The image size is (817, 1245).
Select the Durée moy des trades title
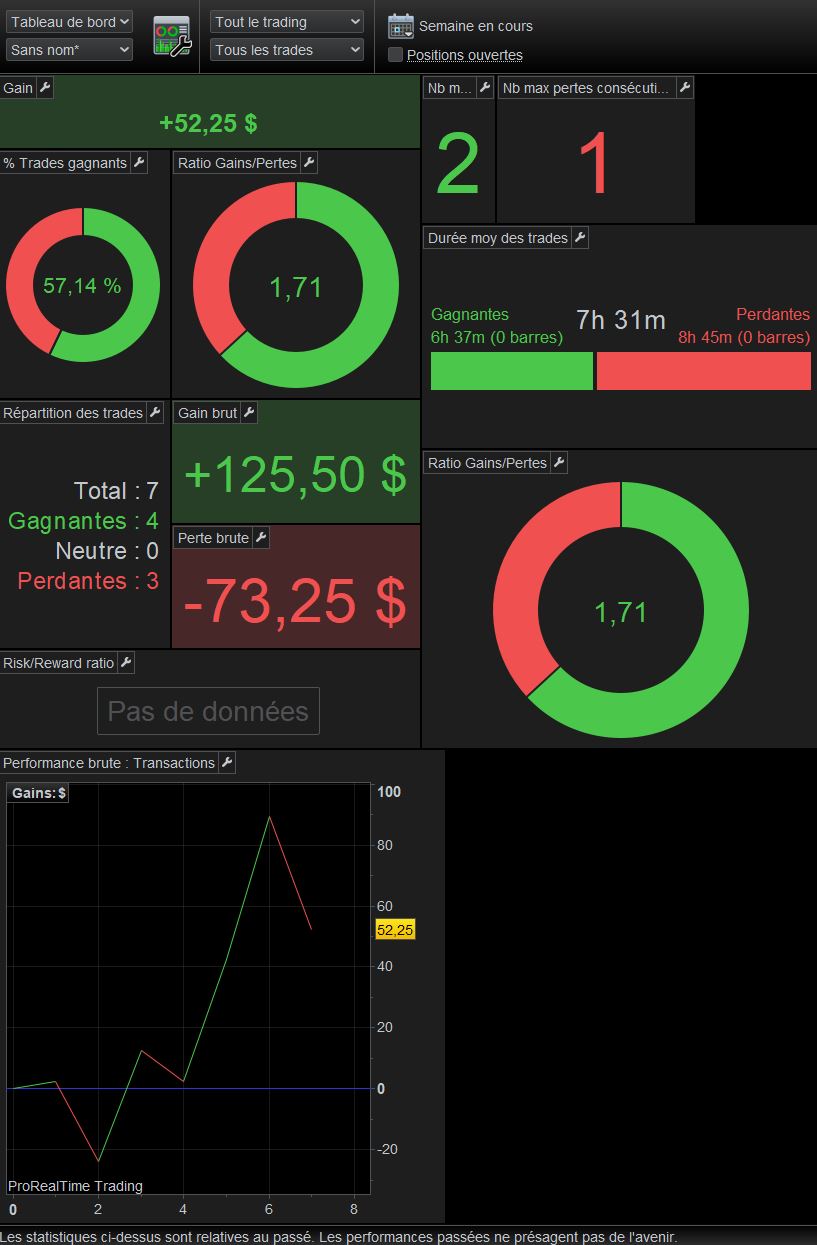[498, 238]
